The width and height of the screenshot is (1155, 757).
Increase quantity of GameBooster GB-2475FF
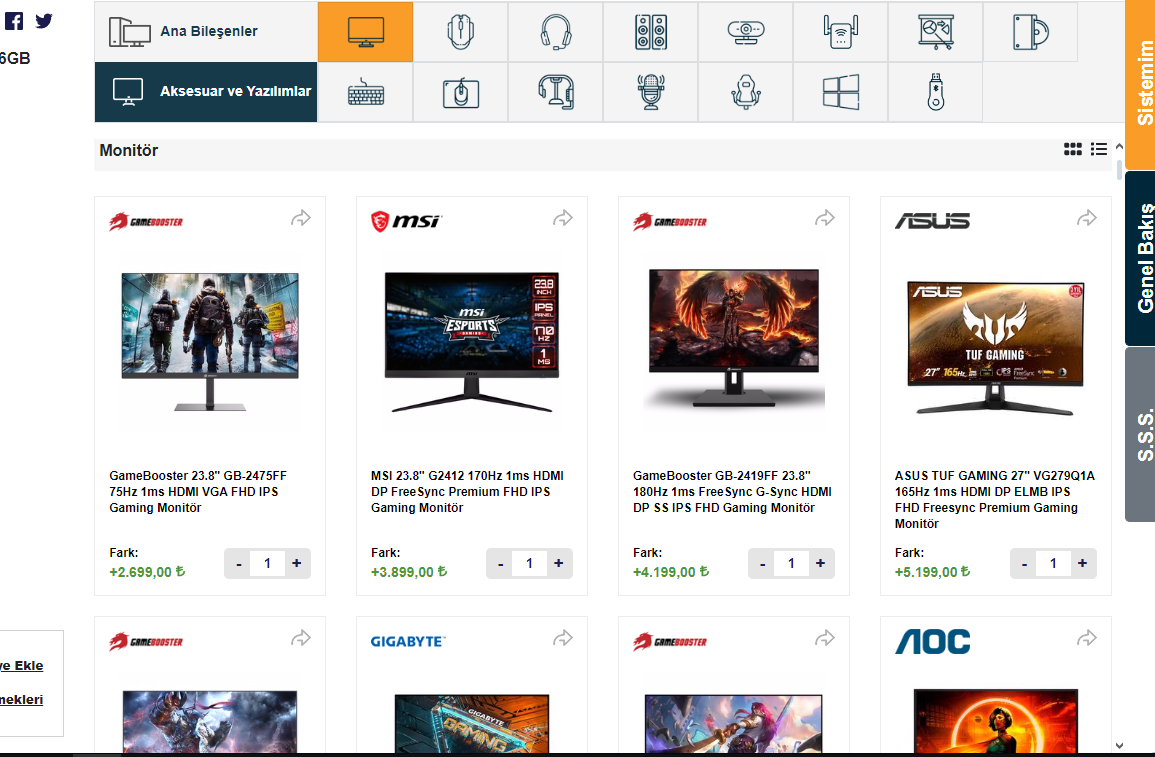pyautogui.click(x=297, y=563)
